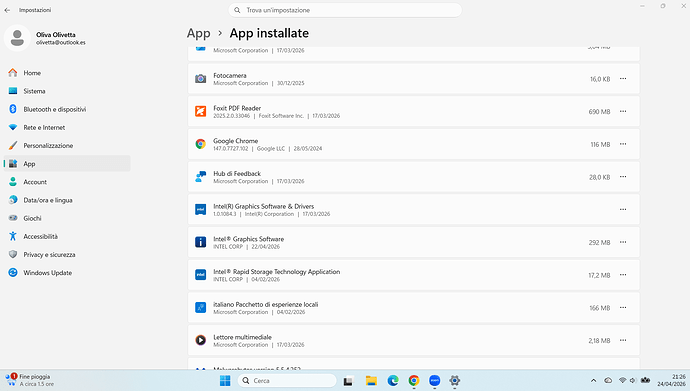The width and height of the screenshot is (690, 391).
Task: Click the taskbar Cerca search box
Action: point(287,380)
